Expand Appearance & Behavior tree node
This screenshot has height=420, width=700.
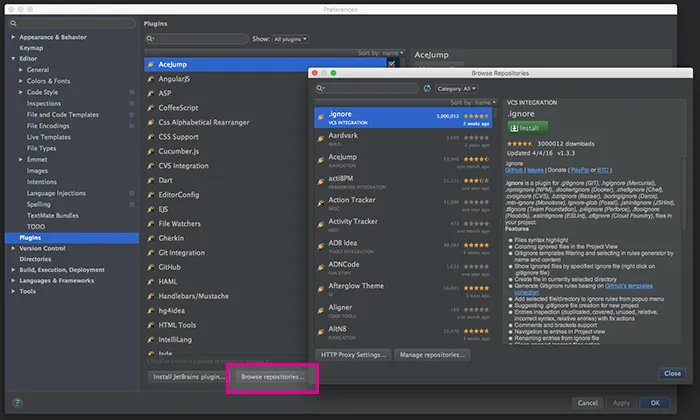pos(13,37)
